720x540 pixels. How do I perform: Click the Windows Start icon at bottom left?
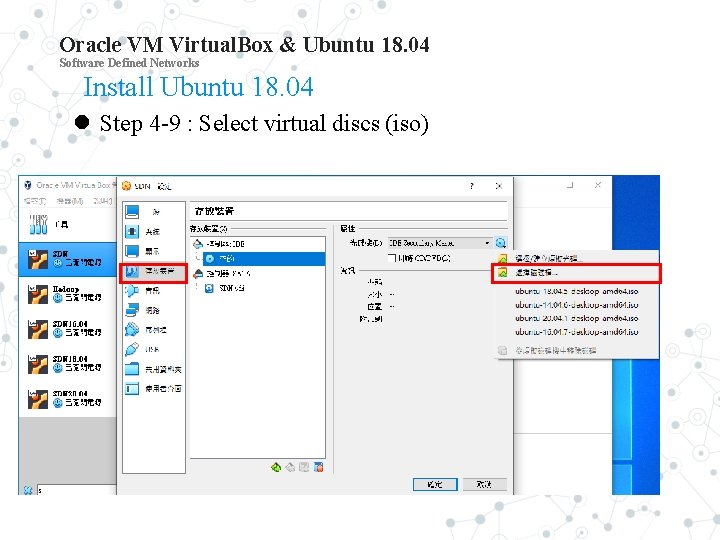point(28,490)
